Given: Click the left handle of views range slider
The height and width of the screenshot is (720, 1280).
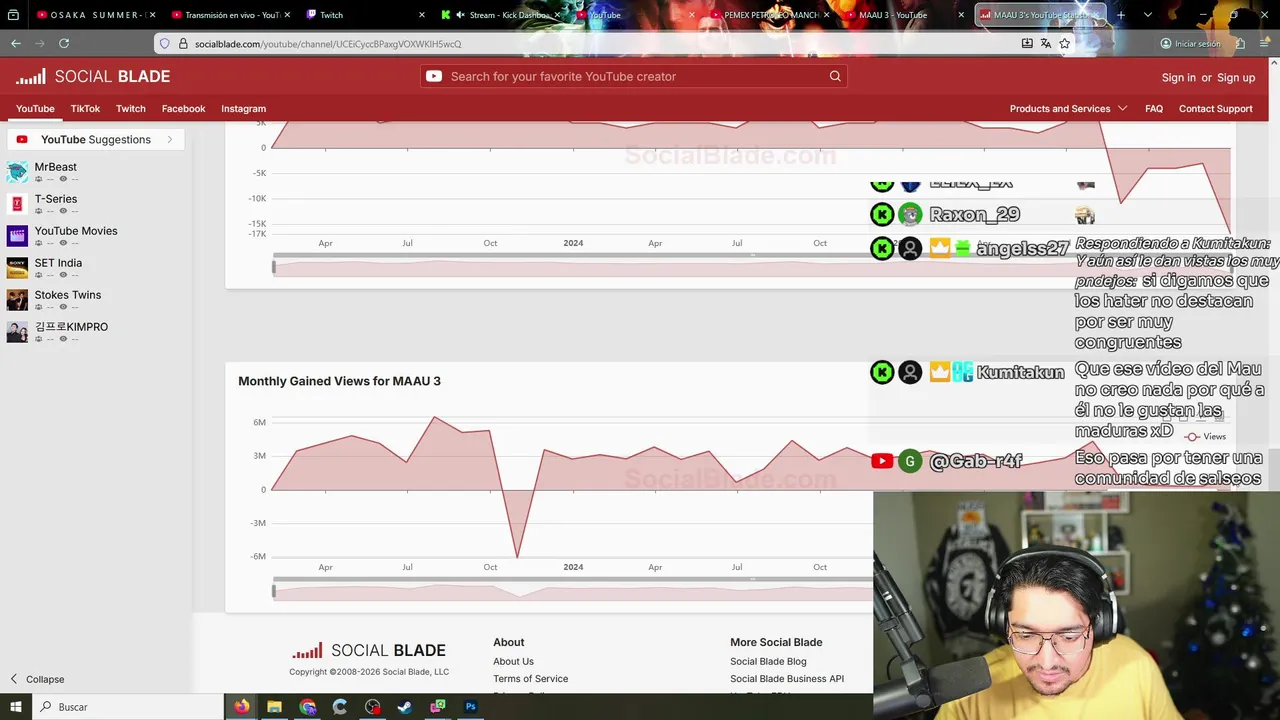Looking at the screenshot, I should [x=274, y=591].
